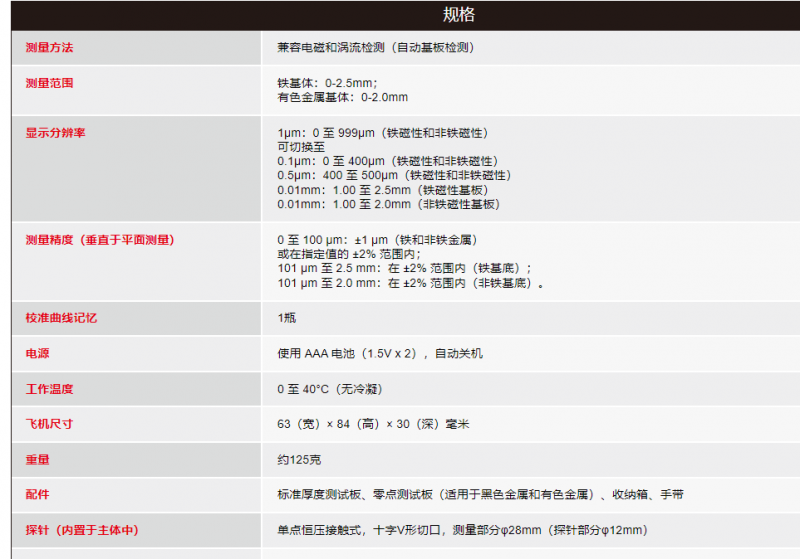Click the 配件 row label
Viewport: 800px width, 559px height.
point(37,495)
